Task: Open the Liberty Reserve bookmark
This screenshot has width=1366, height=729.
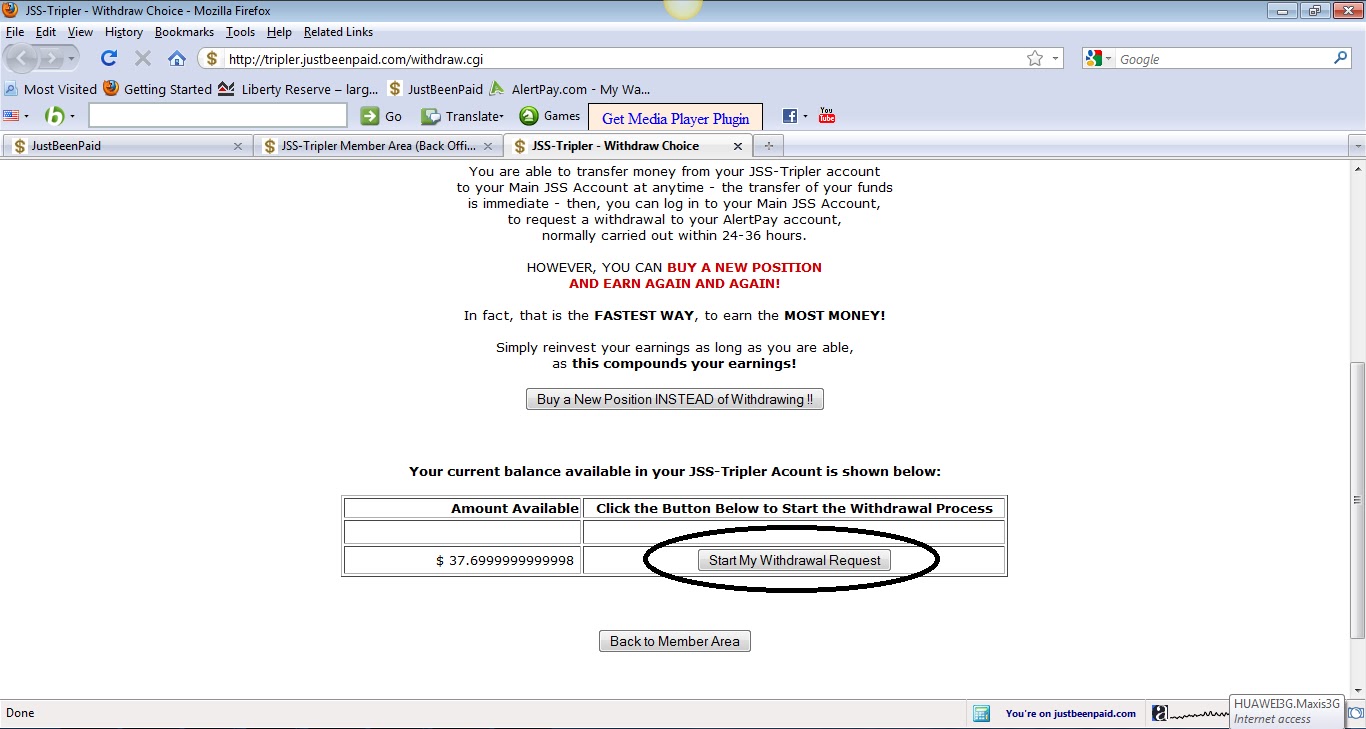Action: pyautogui.click(x=298, y=89)
